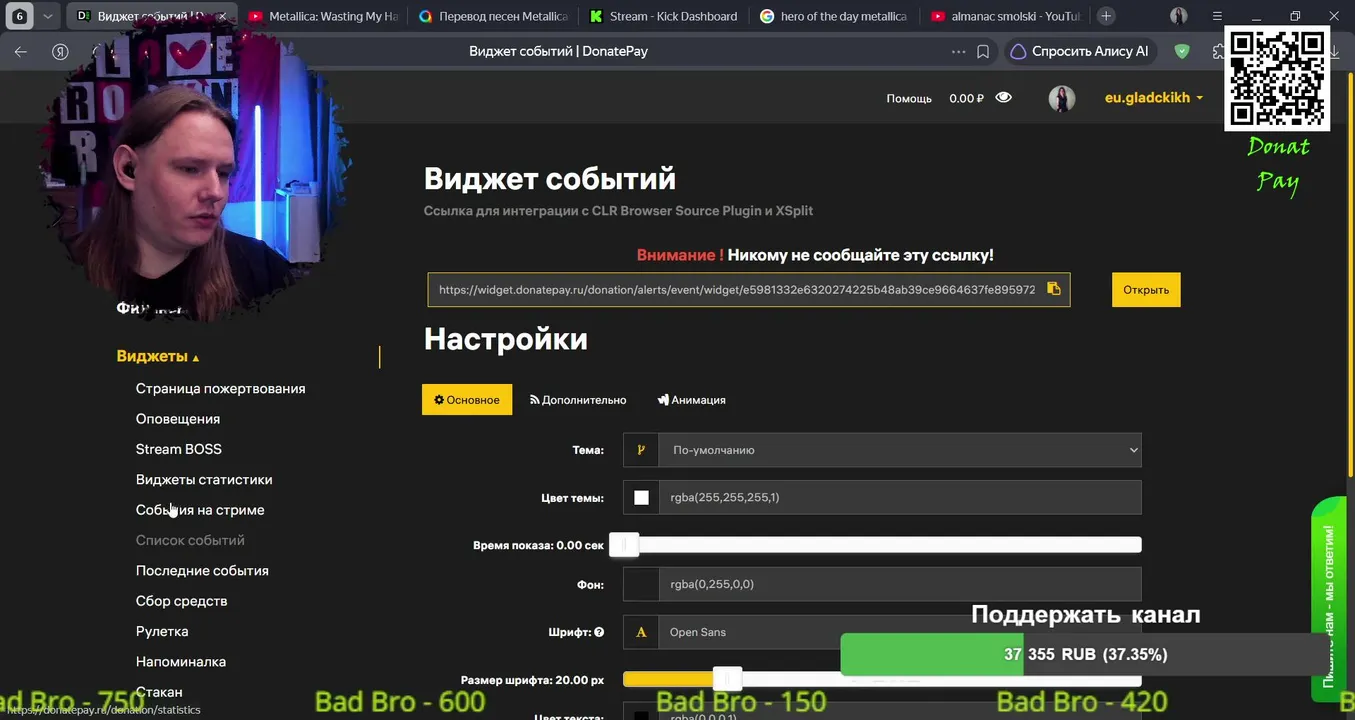
Task: Open the Дополнительно settings tab
Action: pos(578,399)
